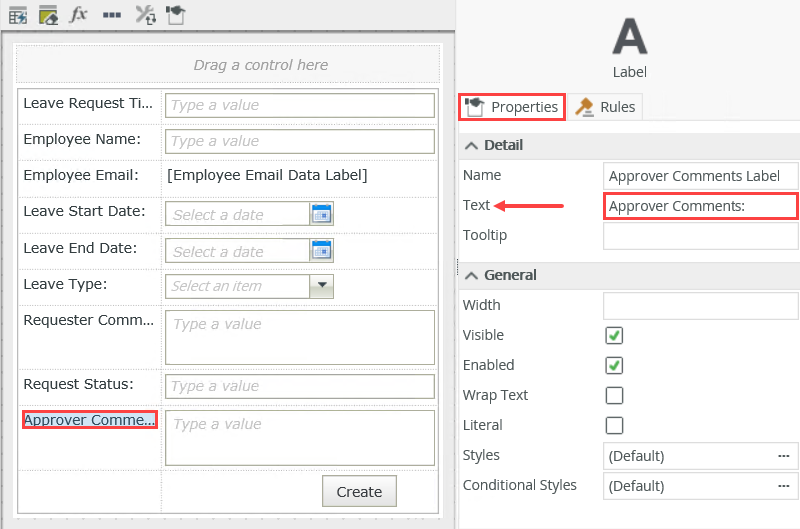
Task: Enable the Literal checkbox
Action: coord(614,425)
